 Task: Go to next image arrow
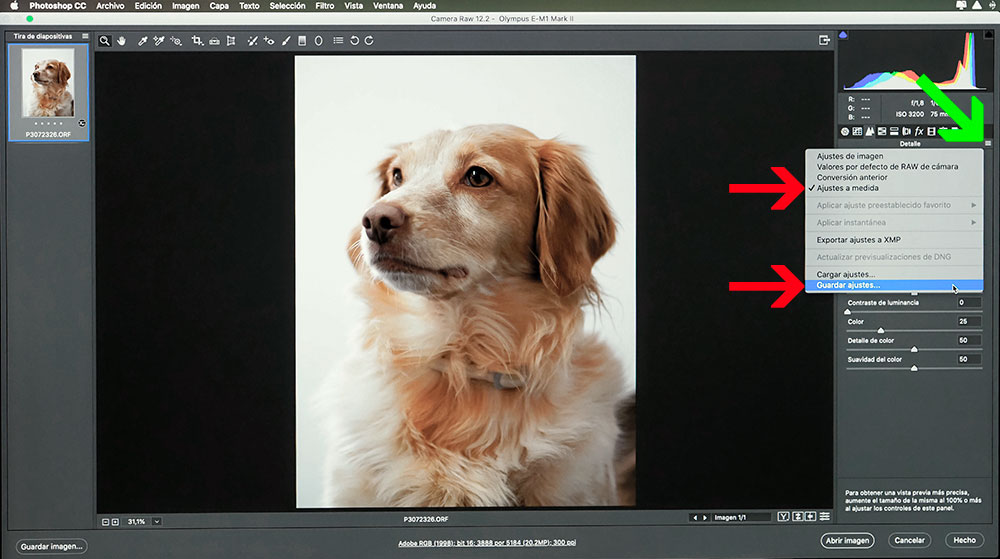(705, 518)
